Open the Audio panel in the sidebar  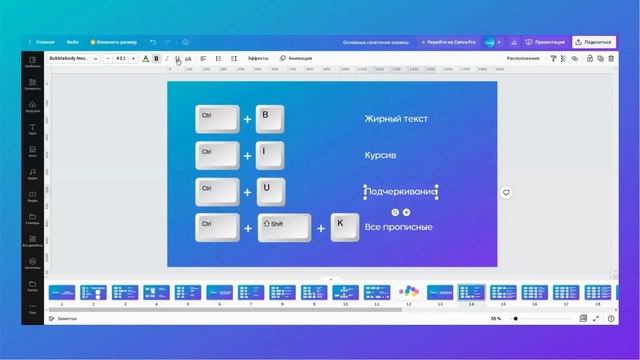[x=33, y=174]
